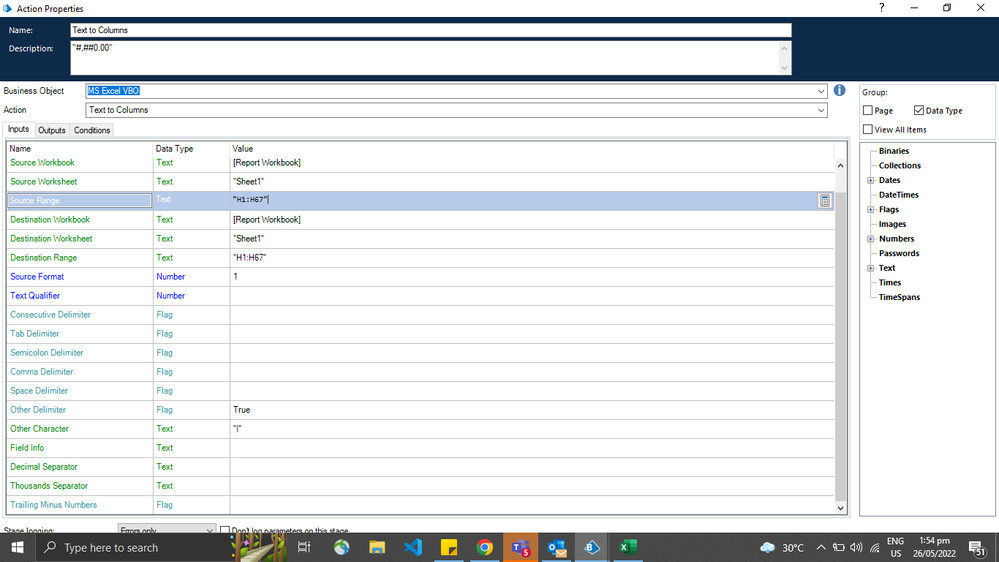
Task: Edit the Other Delimiter value True
Action: tap(531, 410)
